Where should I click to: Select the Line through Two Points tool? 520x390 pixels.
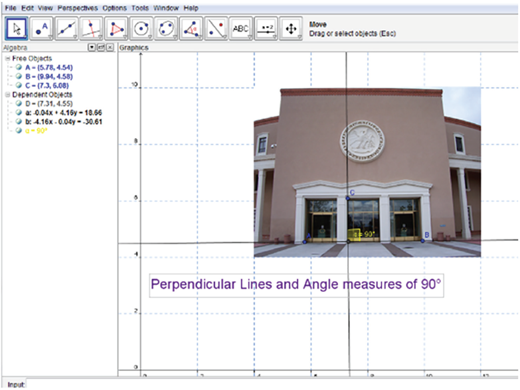[x=66, y=29]
